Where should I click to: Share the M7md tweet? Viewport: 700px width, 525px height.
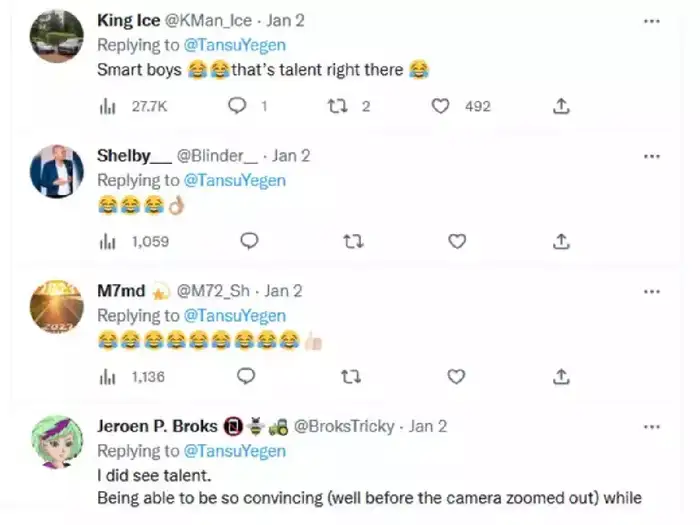pyautogui.click(x=562, y=377)
